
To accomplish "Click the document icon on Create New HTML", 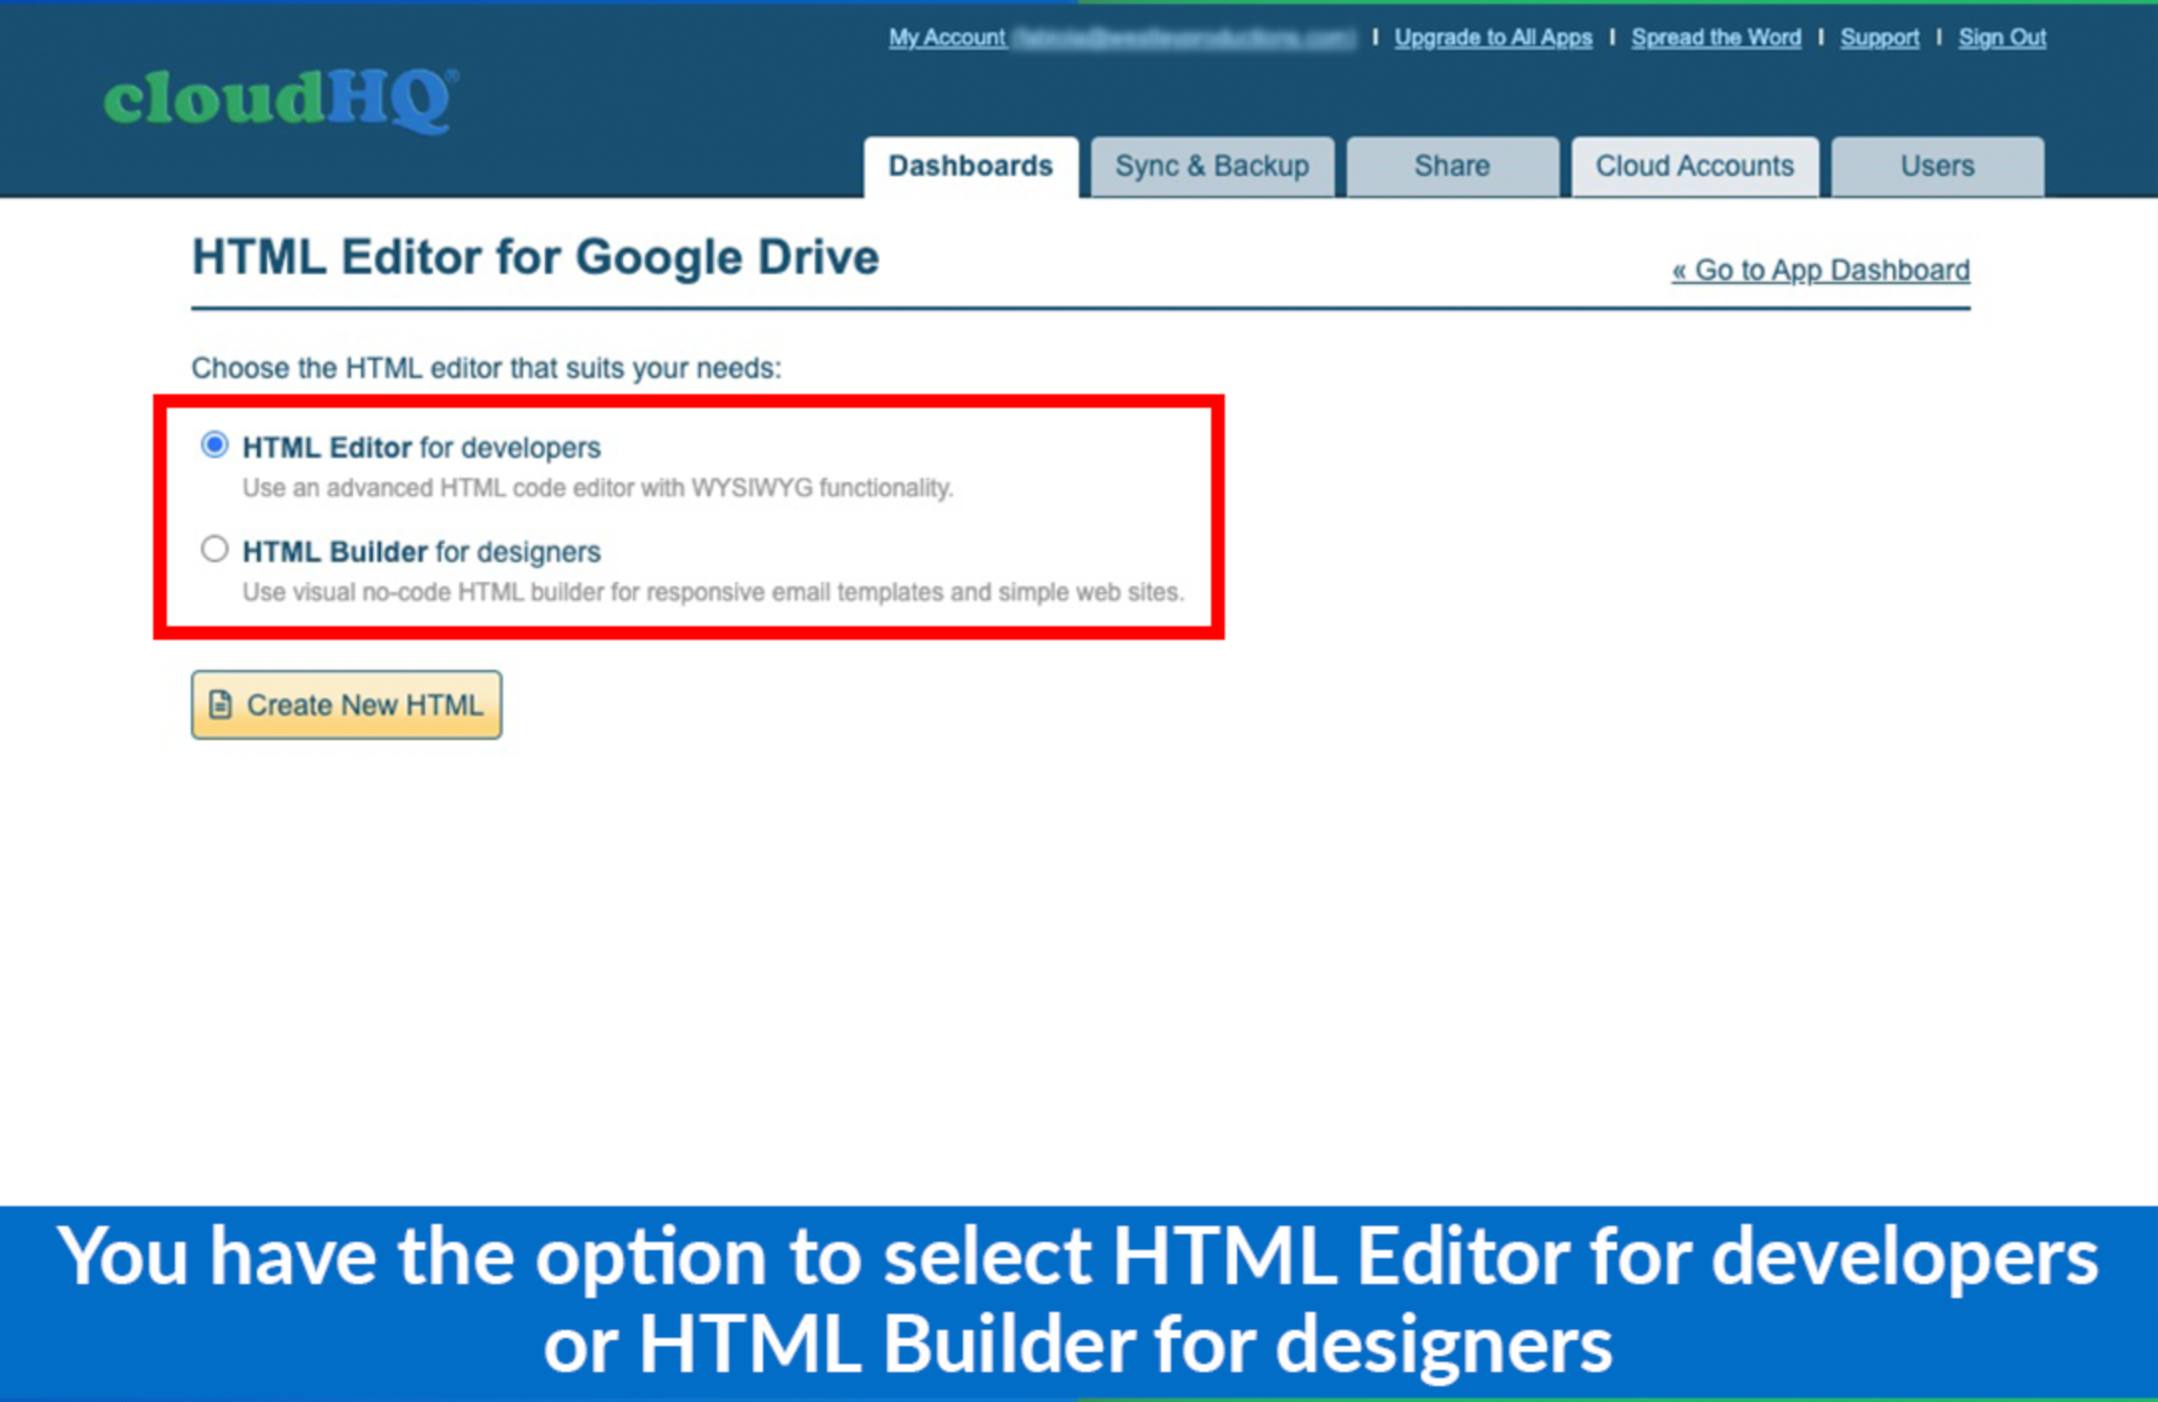I will 221,705.
